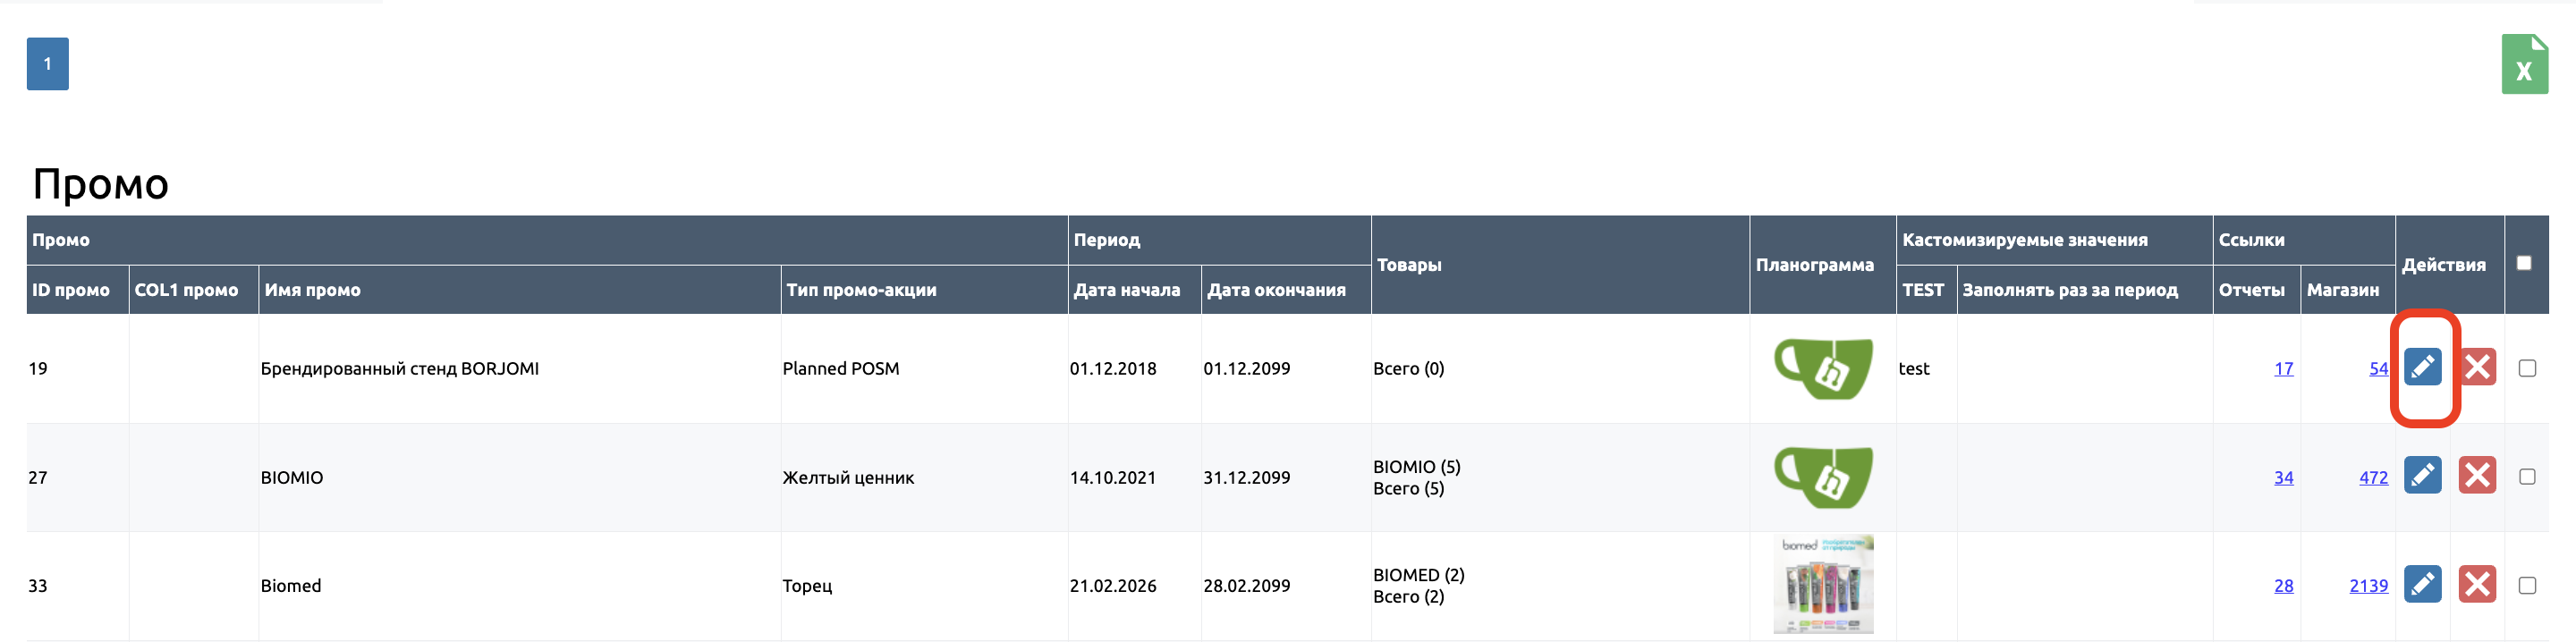Open BIOMIO planogram cup image
Image resolution: width=2576 pixels, height=642 pixels.
tap(1823, 477)
